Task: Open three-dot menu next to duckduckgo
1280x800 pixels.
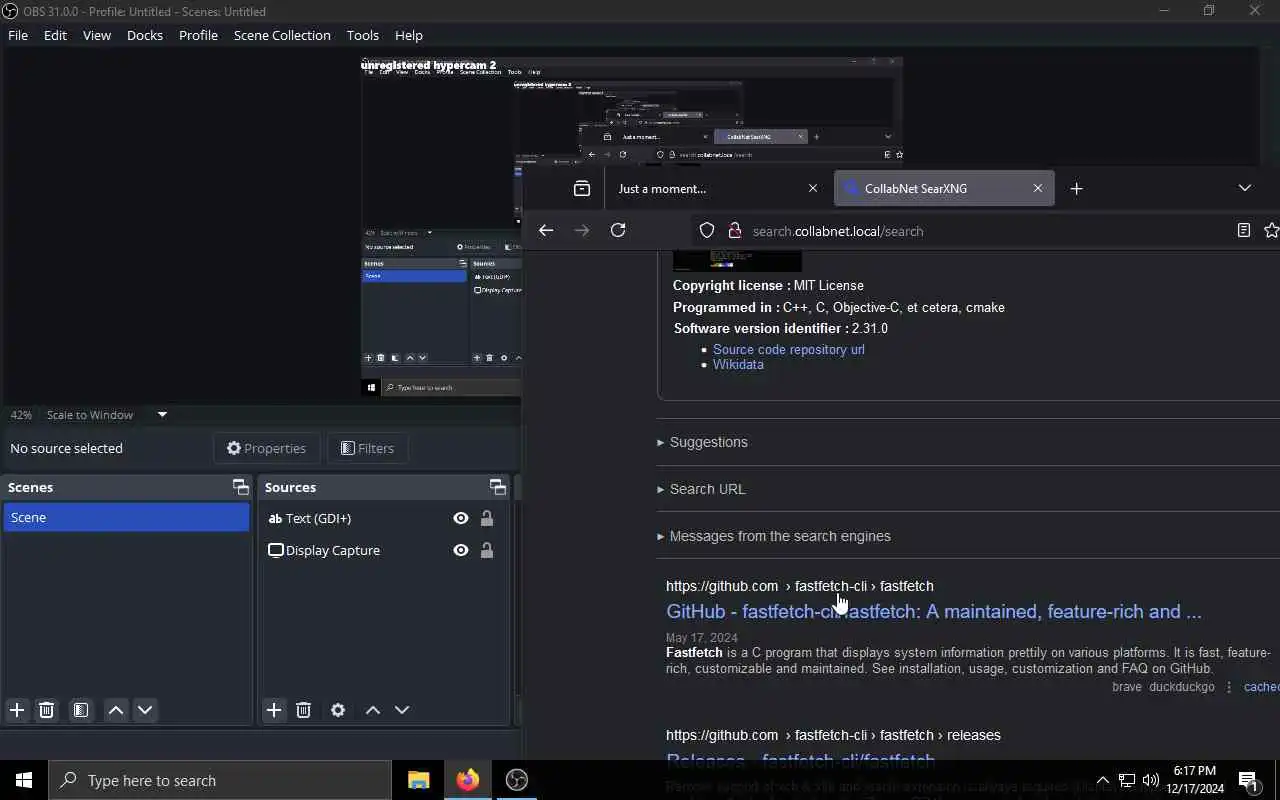Action: pyautogui.click(x=1229, y=687)
